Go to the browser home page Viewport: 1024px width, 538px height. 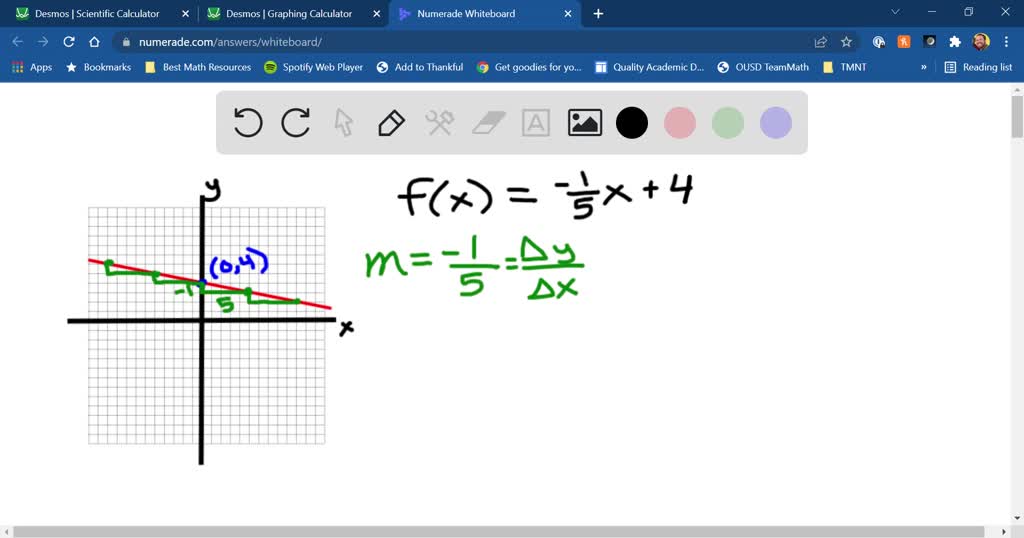pos(94,42)
